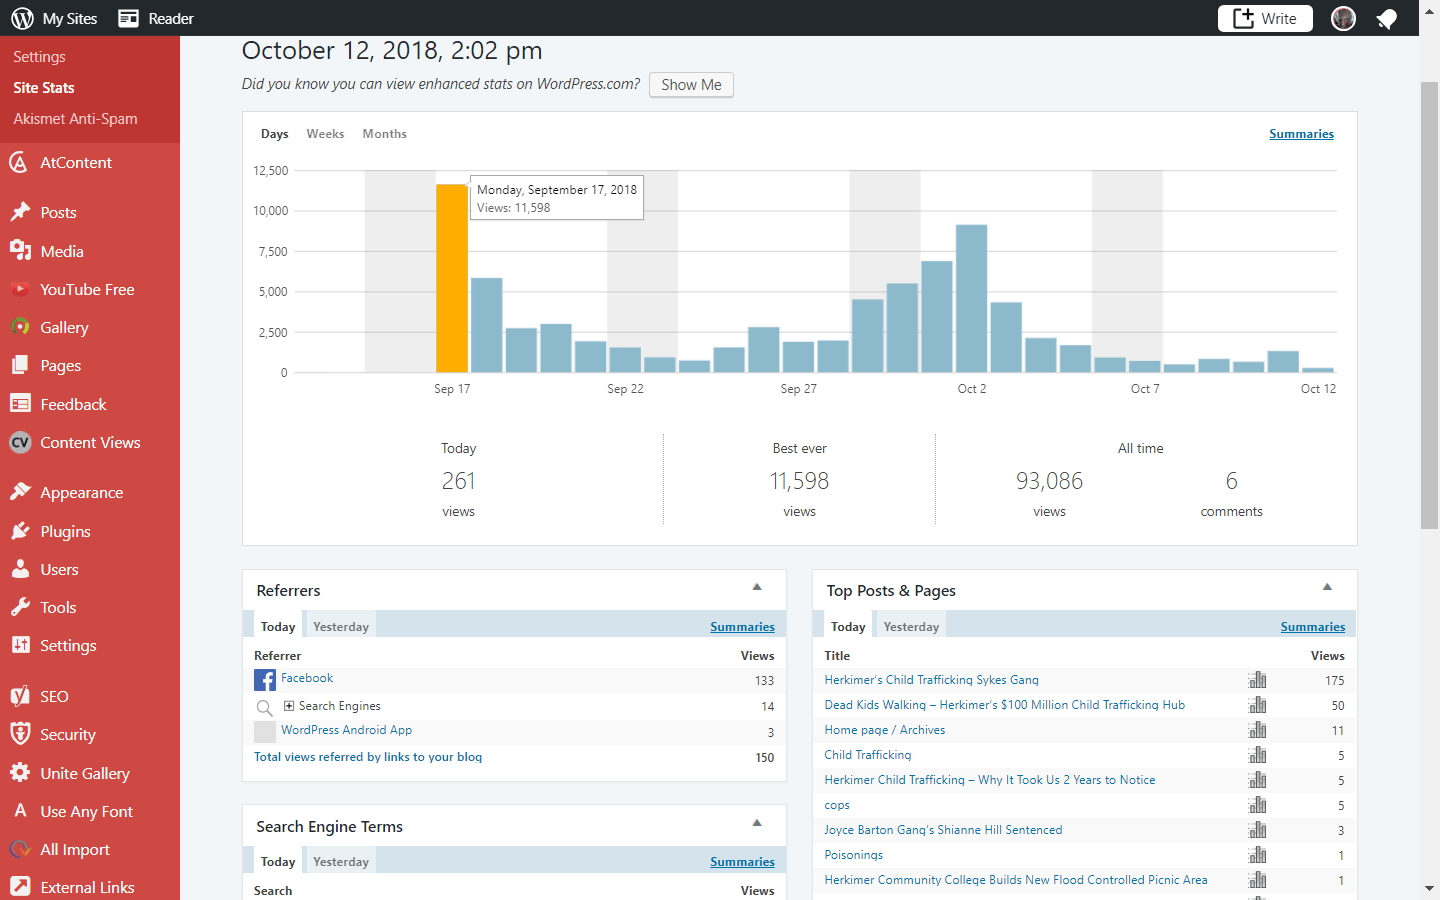Open the notifications bell icon in top bar
The width and height of the screenshot is (1440, 900).
click(x=1386, y=18)
